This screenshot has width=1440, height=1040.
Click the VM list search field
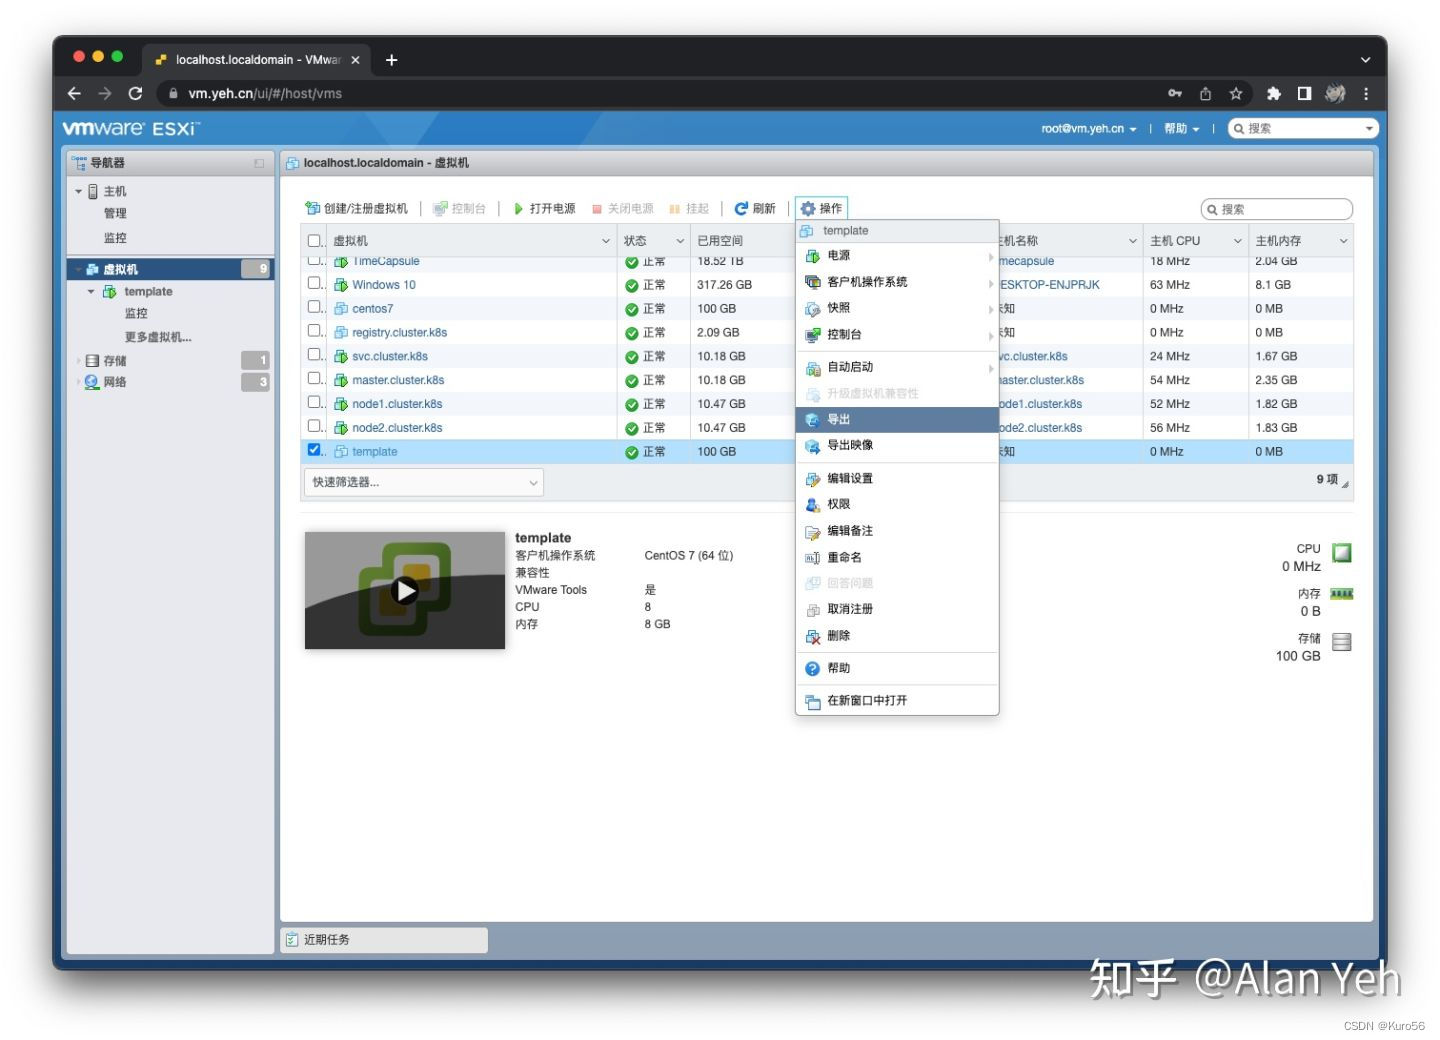pos(1277,209)
